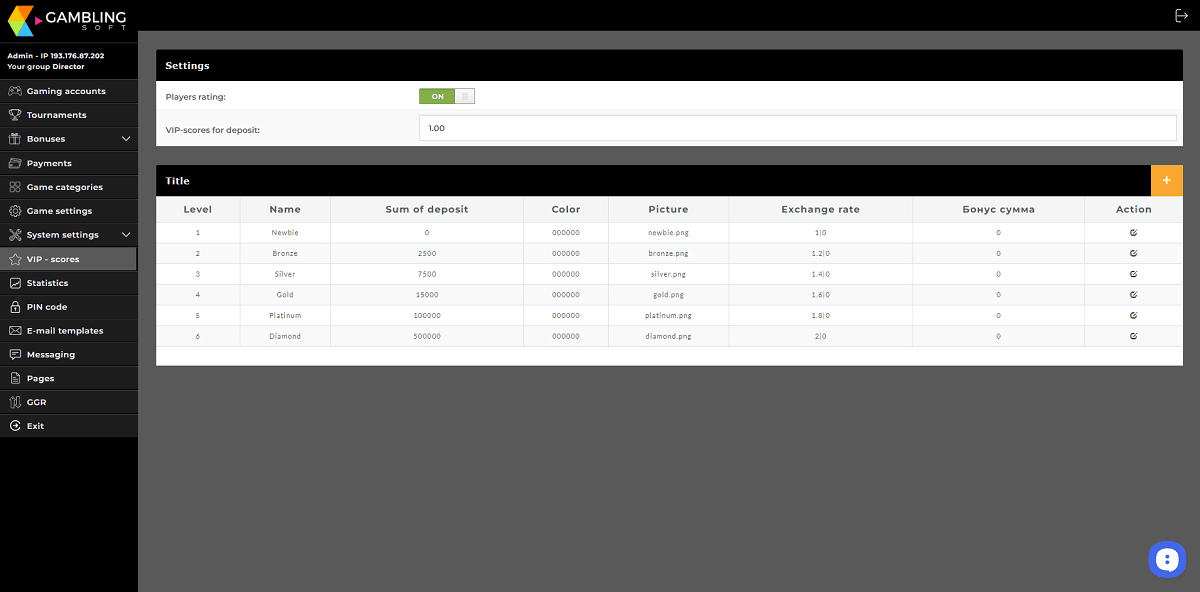Click the 2|0 exchange rate cell
Screen dimensions: 1200x592
point(820,336)
